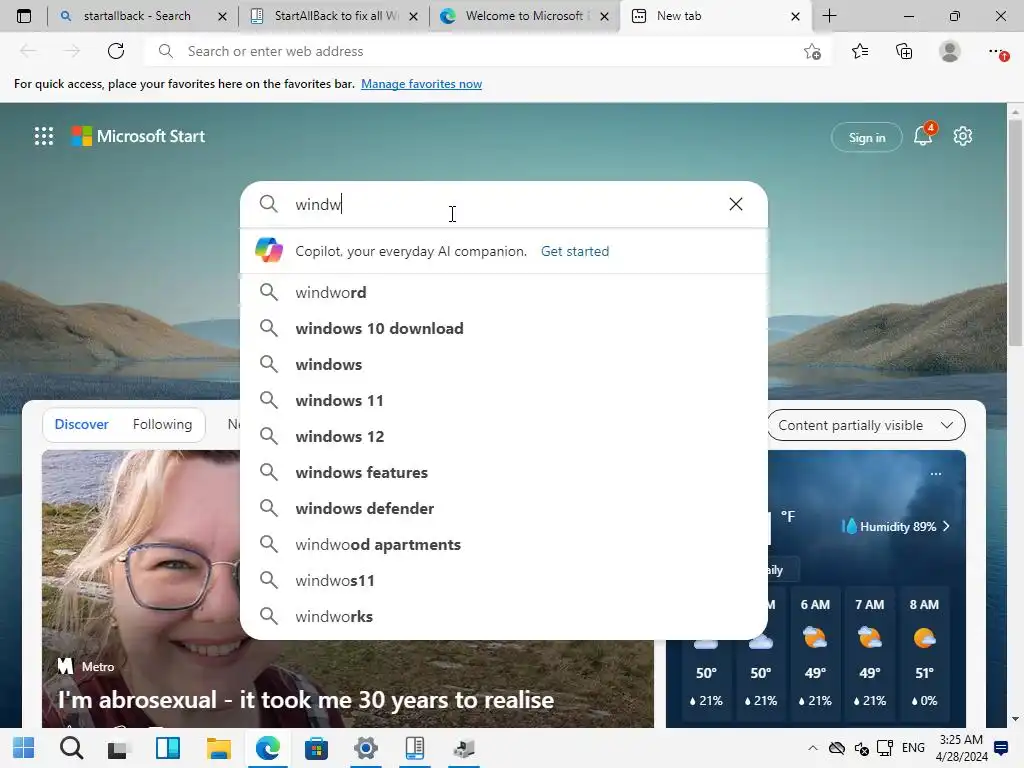Select the windworks suggestion

pos(504,616)
